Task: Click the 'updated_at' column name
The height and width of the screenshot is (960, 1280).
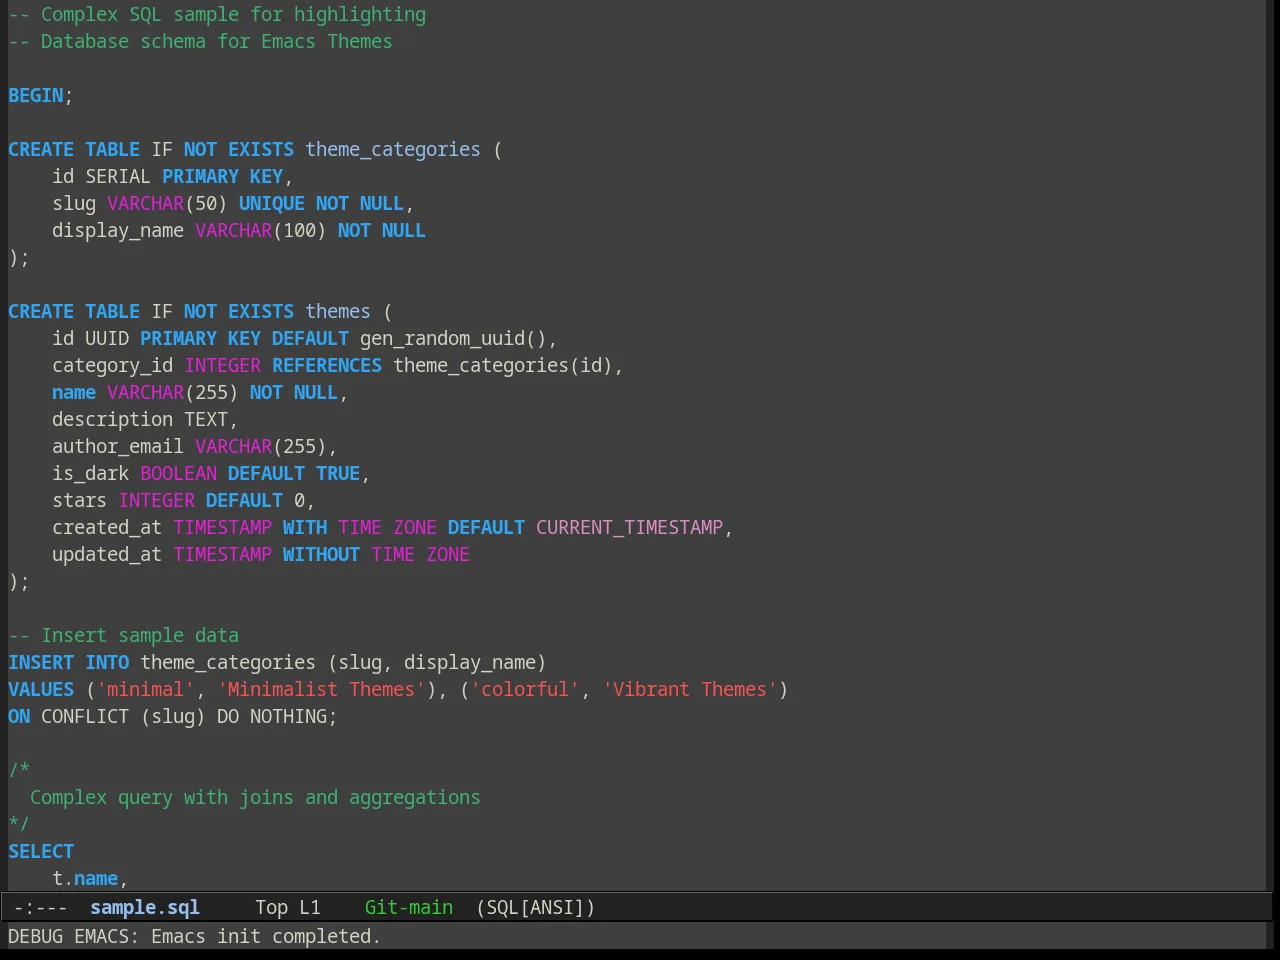Action: pos(107,554)
